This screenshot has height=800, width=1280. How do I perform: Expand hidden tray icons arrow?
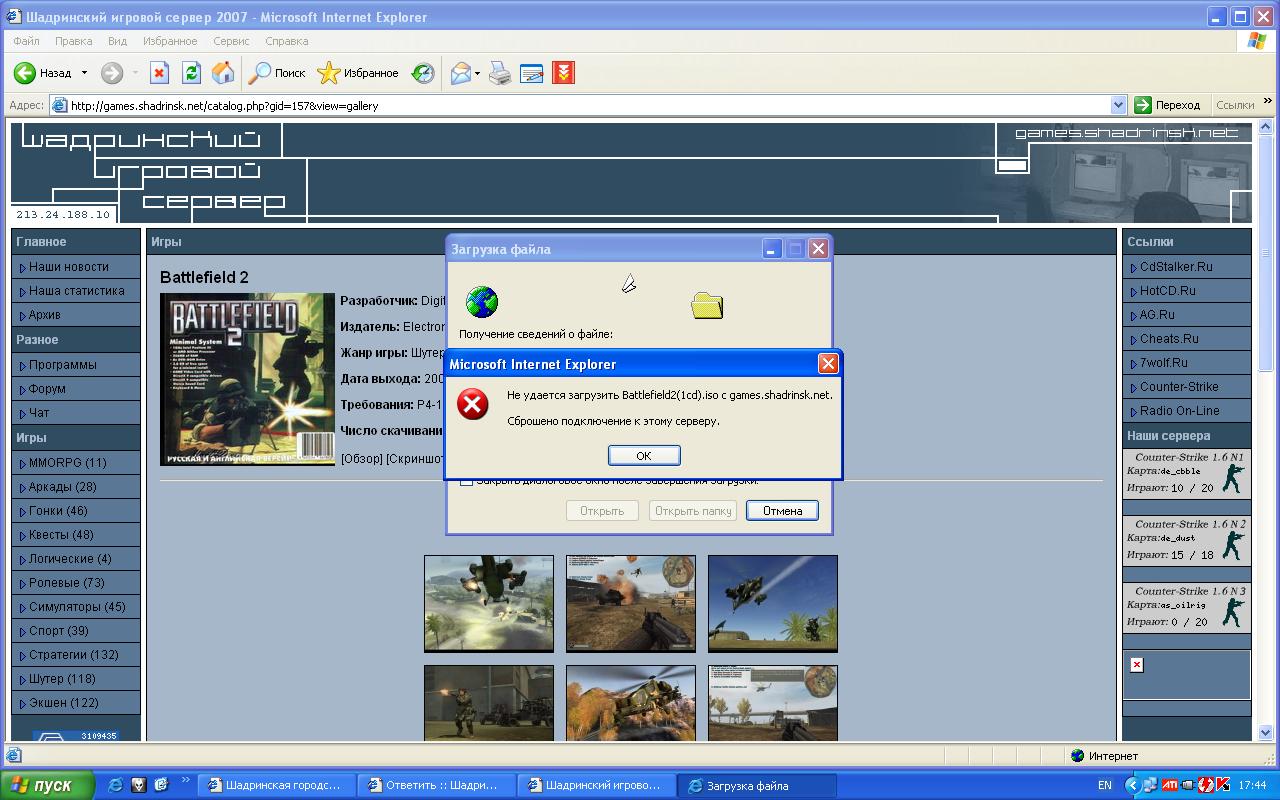pyautogui.click(x=1132, y=786)
